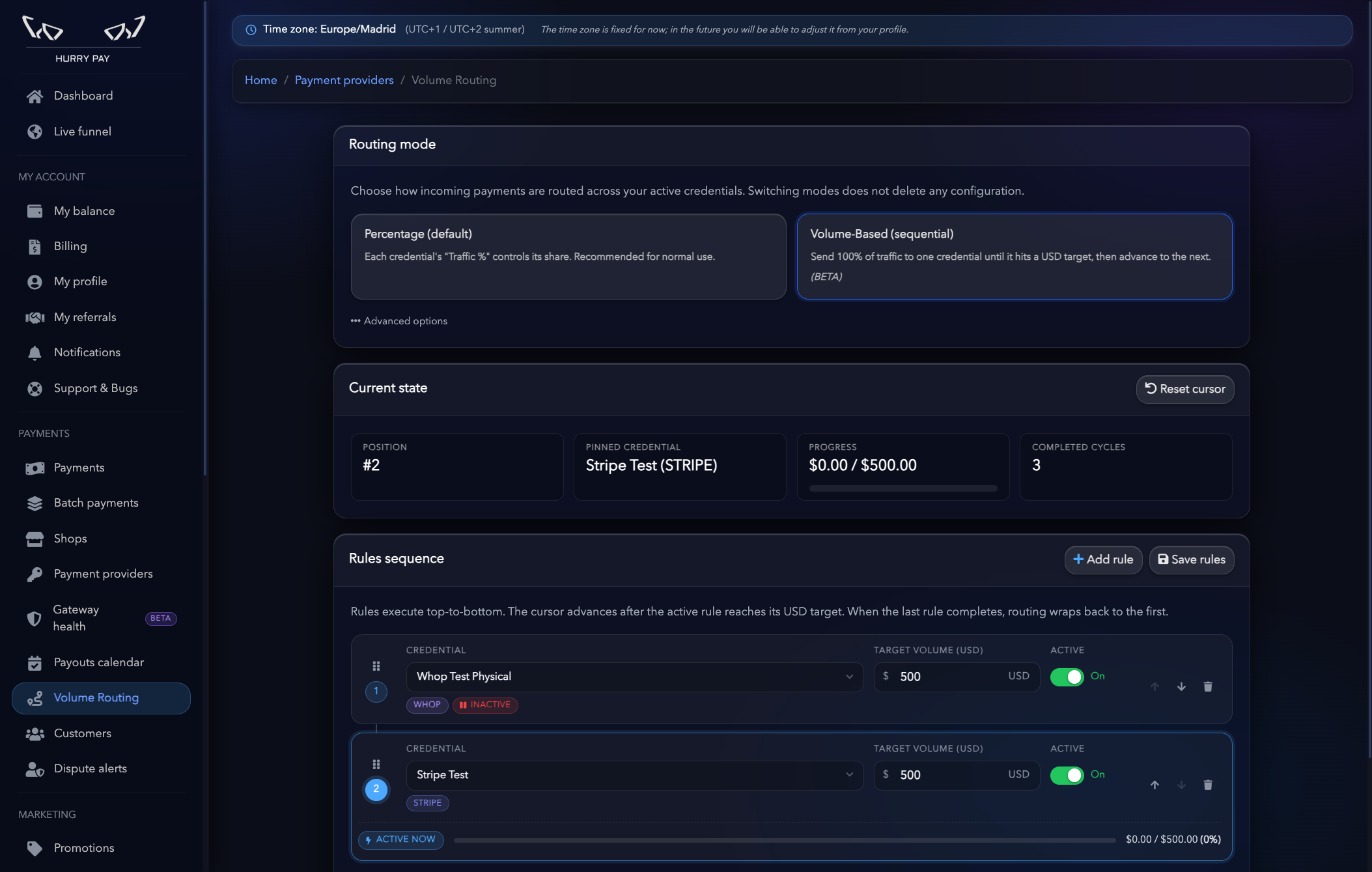Click the Support & Bugs lifebuoy icon

click(x=35, y=388)
